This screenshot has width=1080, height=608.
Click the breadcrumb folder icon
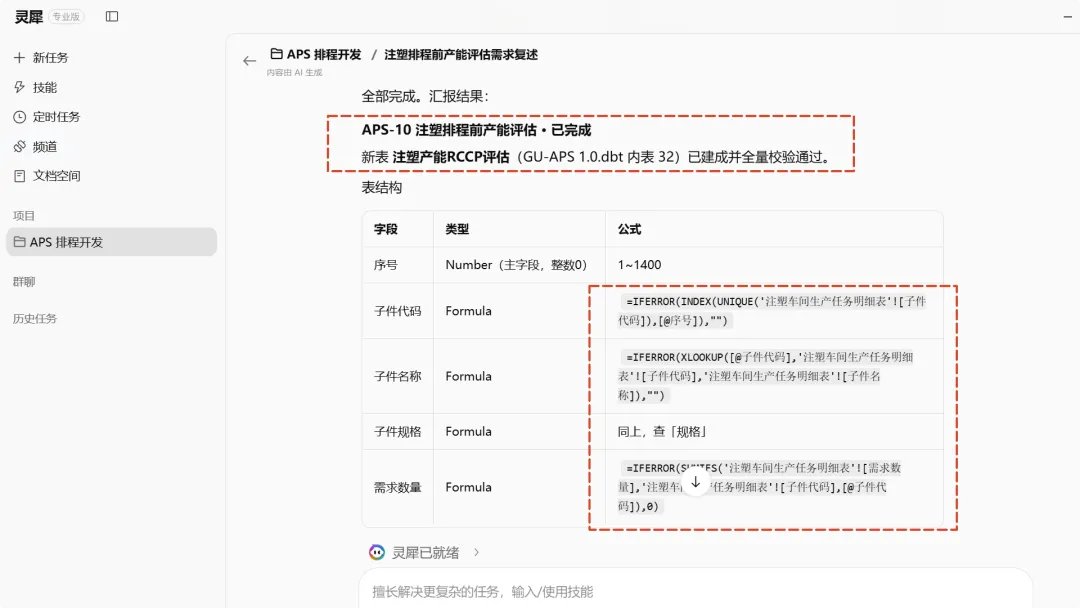coord(276,54)
